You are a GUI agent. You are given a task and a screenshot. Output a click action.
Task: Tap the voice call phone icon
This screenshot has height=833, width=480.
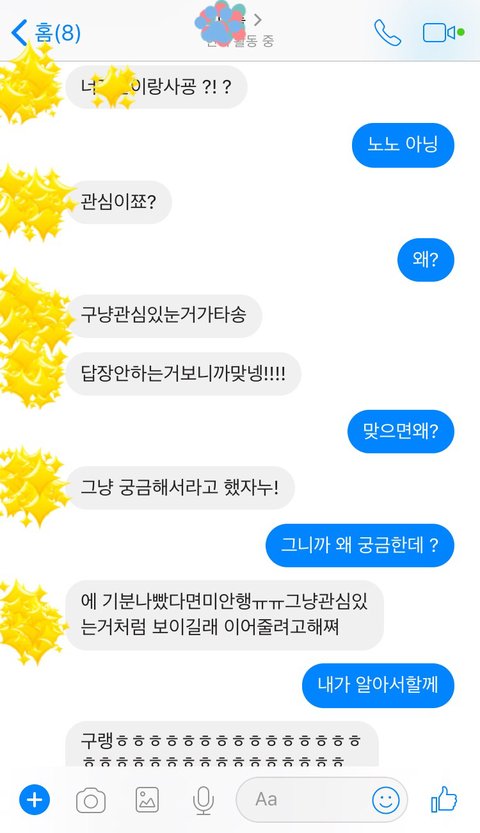tap(387, 32)
